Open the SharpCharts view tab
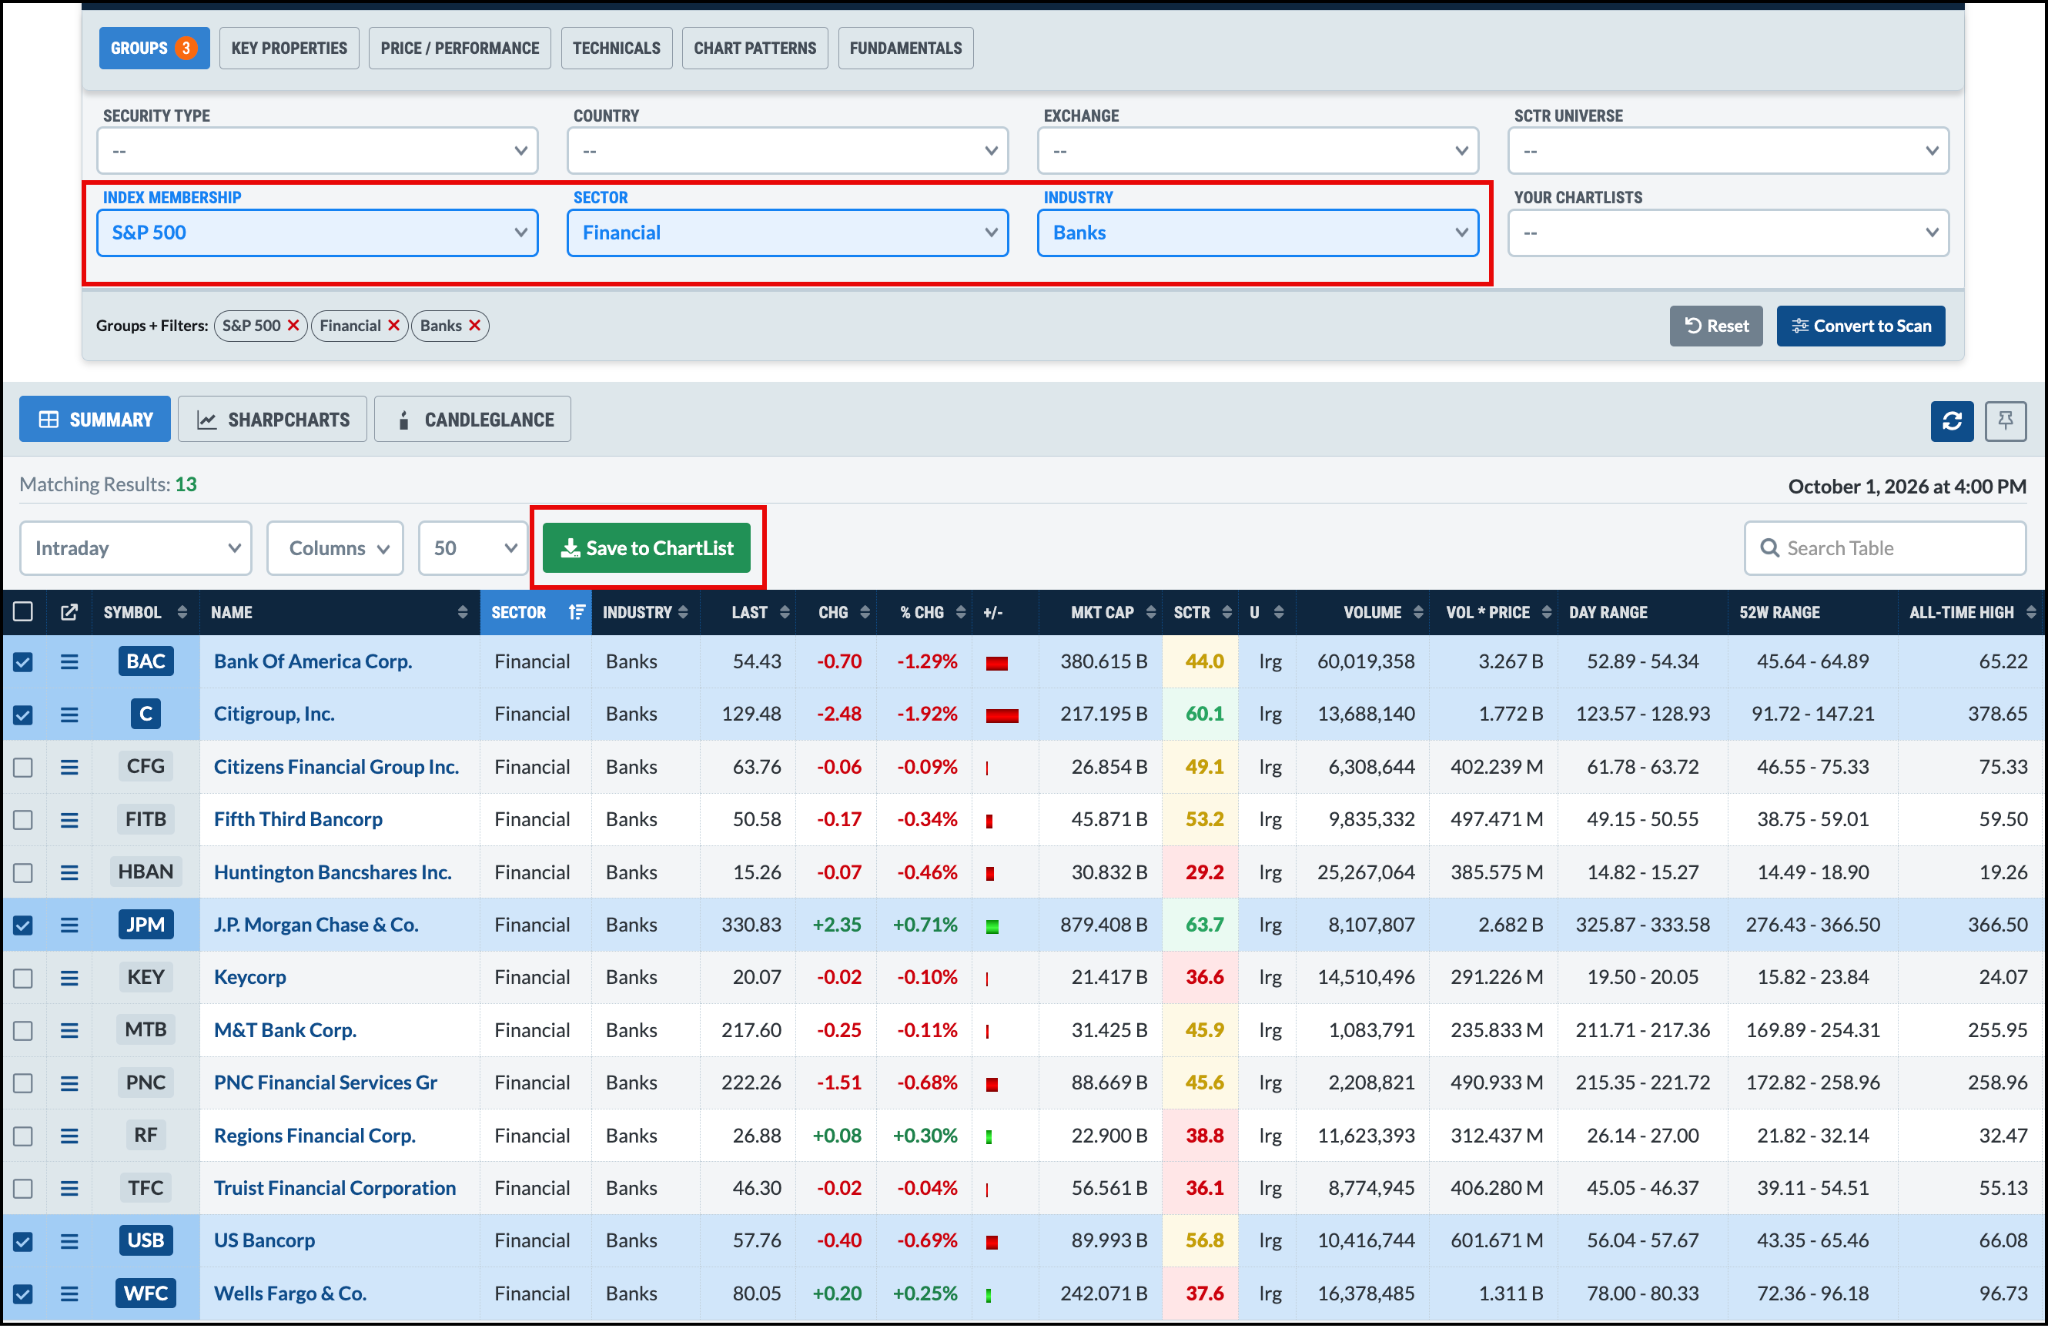The image size is (2048, 1326). [273, 420]
